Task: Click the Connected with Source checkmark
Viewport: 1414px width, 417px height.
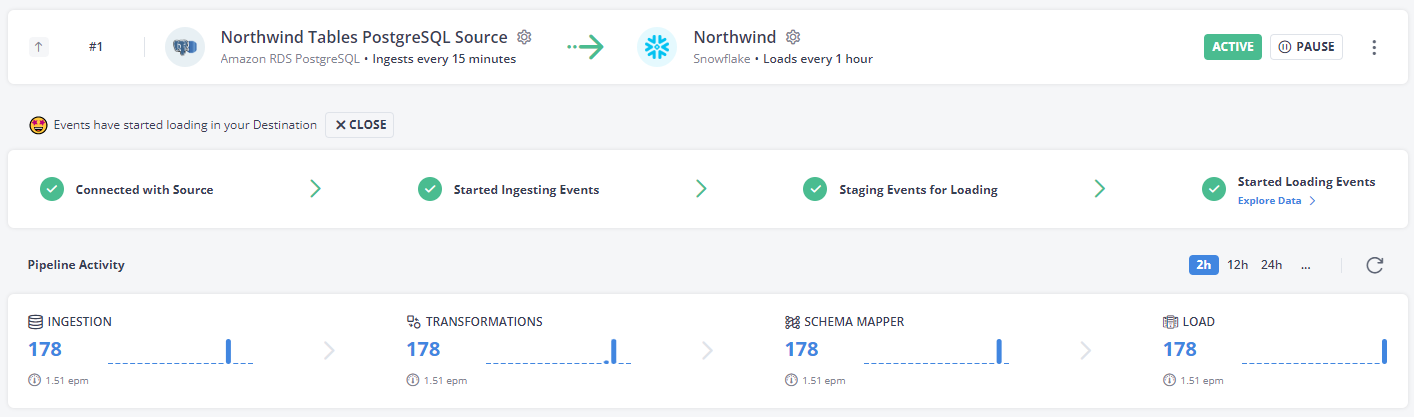Action: pyautogui.click(x=52, y=189)
